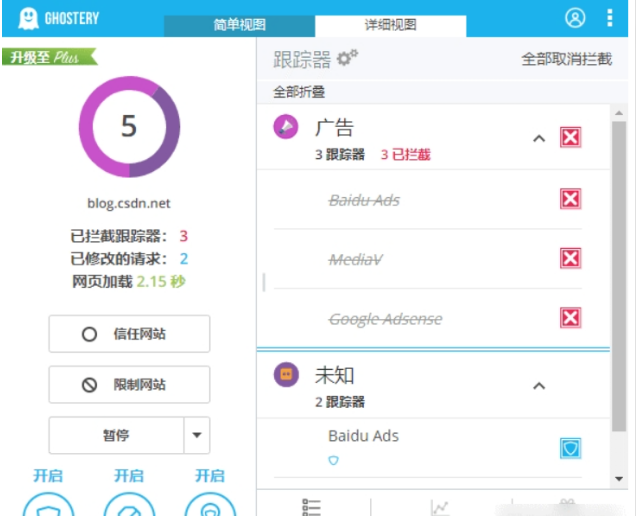Viewport: 642px width, 516px height.
Task: Select Baidu Ads under 未知 category
Action: coord(363,436)
